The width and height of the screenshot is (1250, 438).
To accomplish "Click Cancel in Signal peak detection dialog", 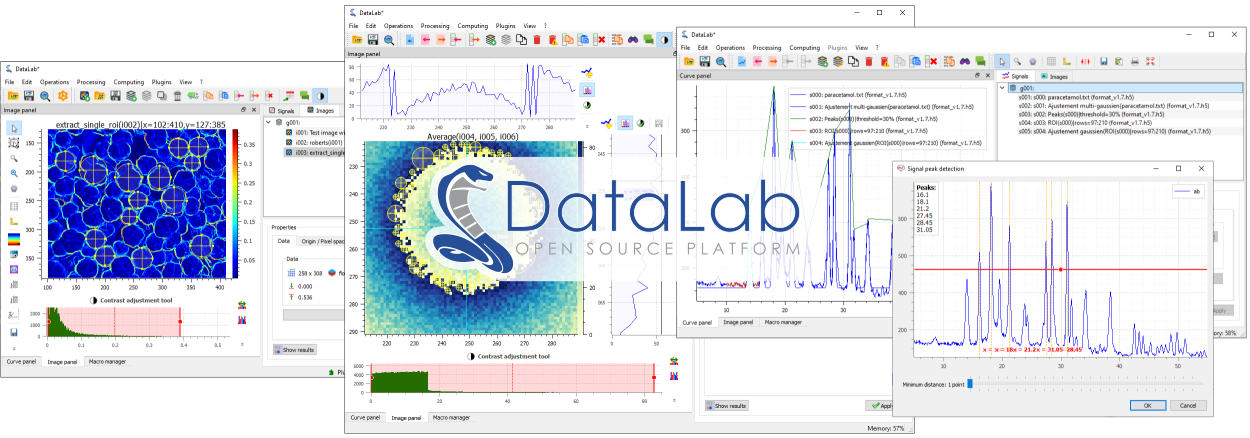I will click(x=1188, y=405).
